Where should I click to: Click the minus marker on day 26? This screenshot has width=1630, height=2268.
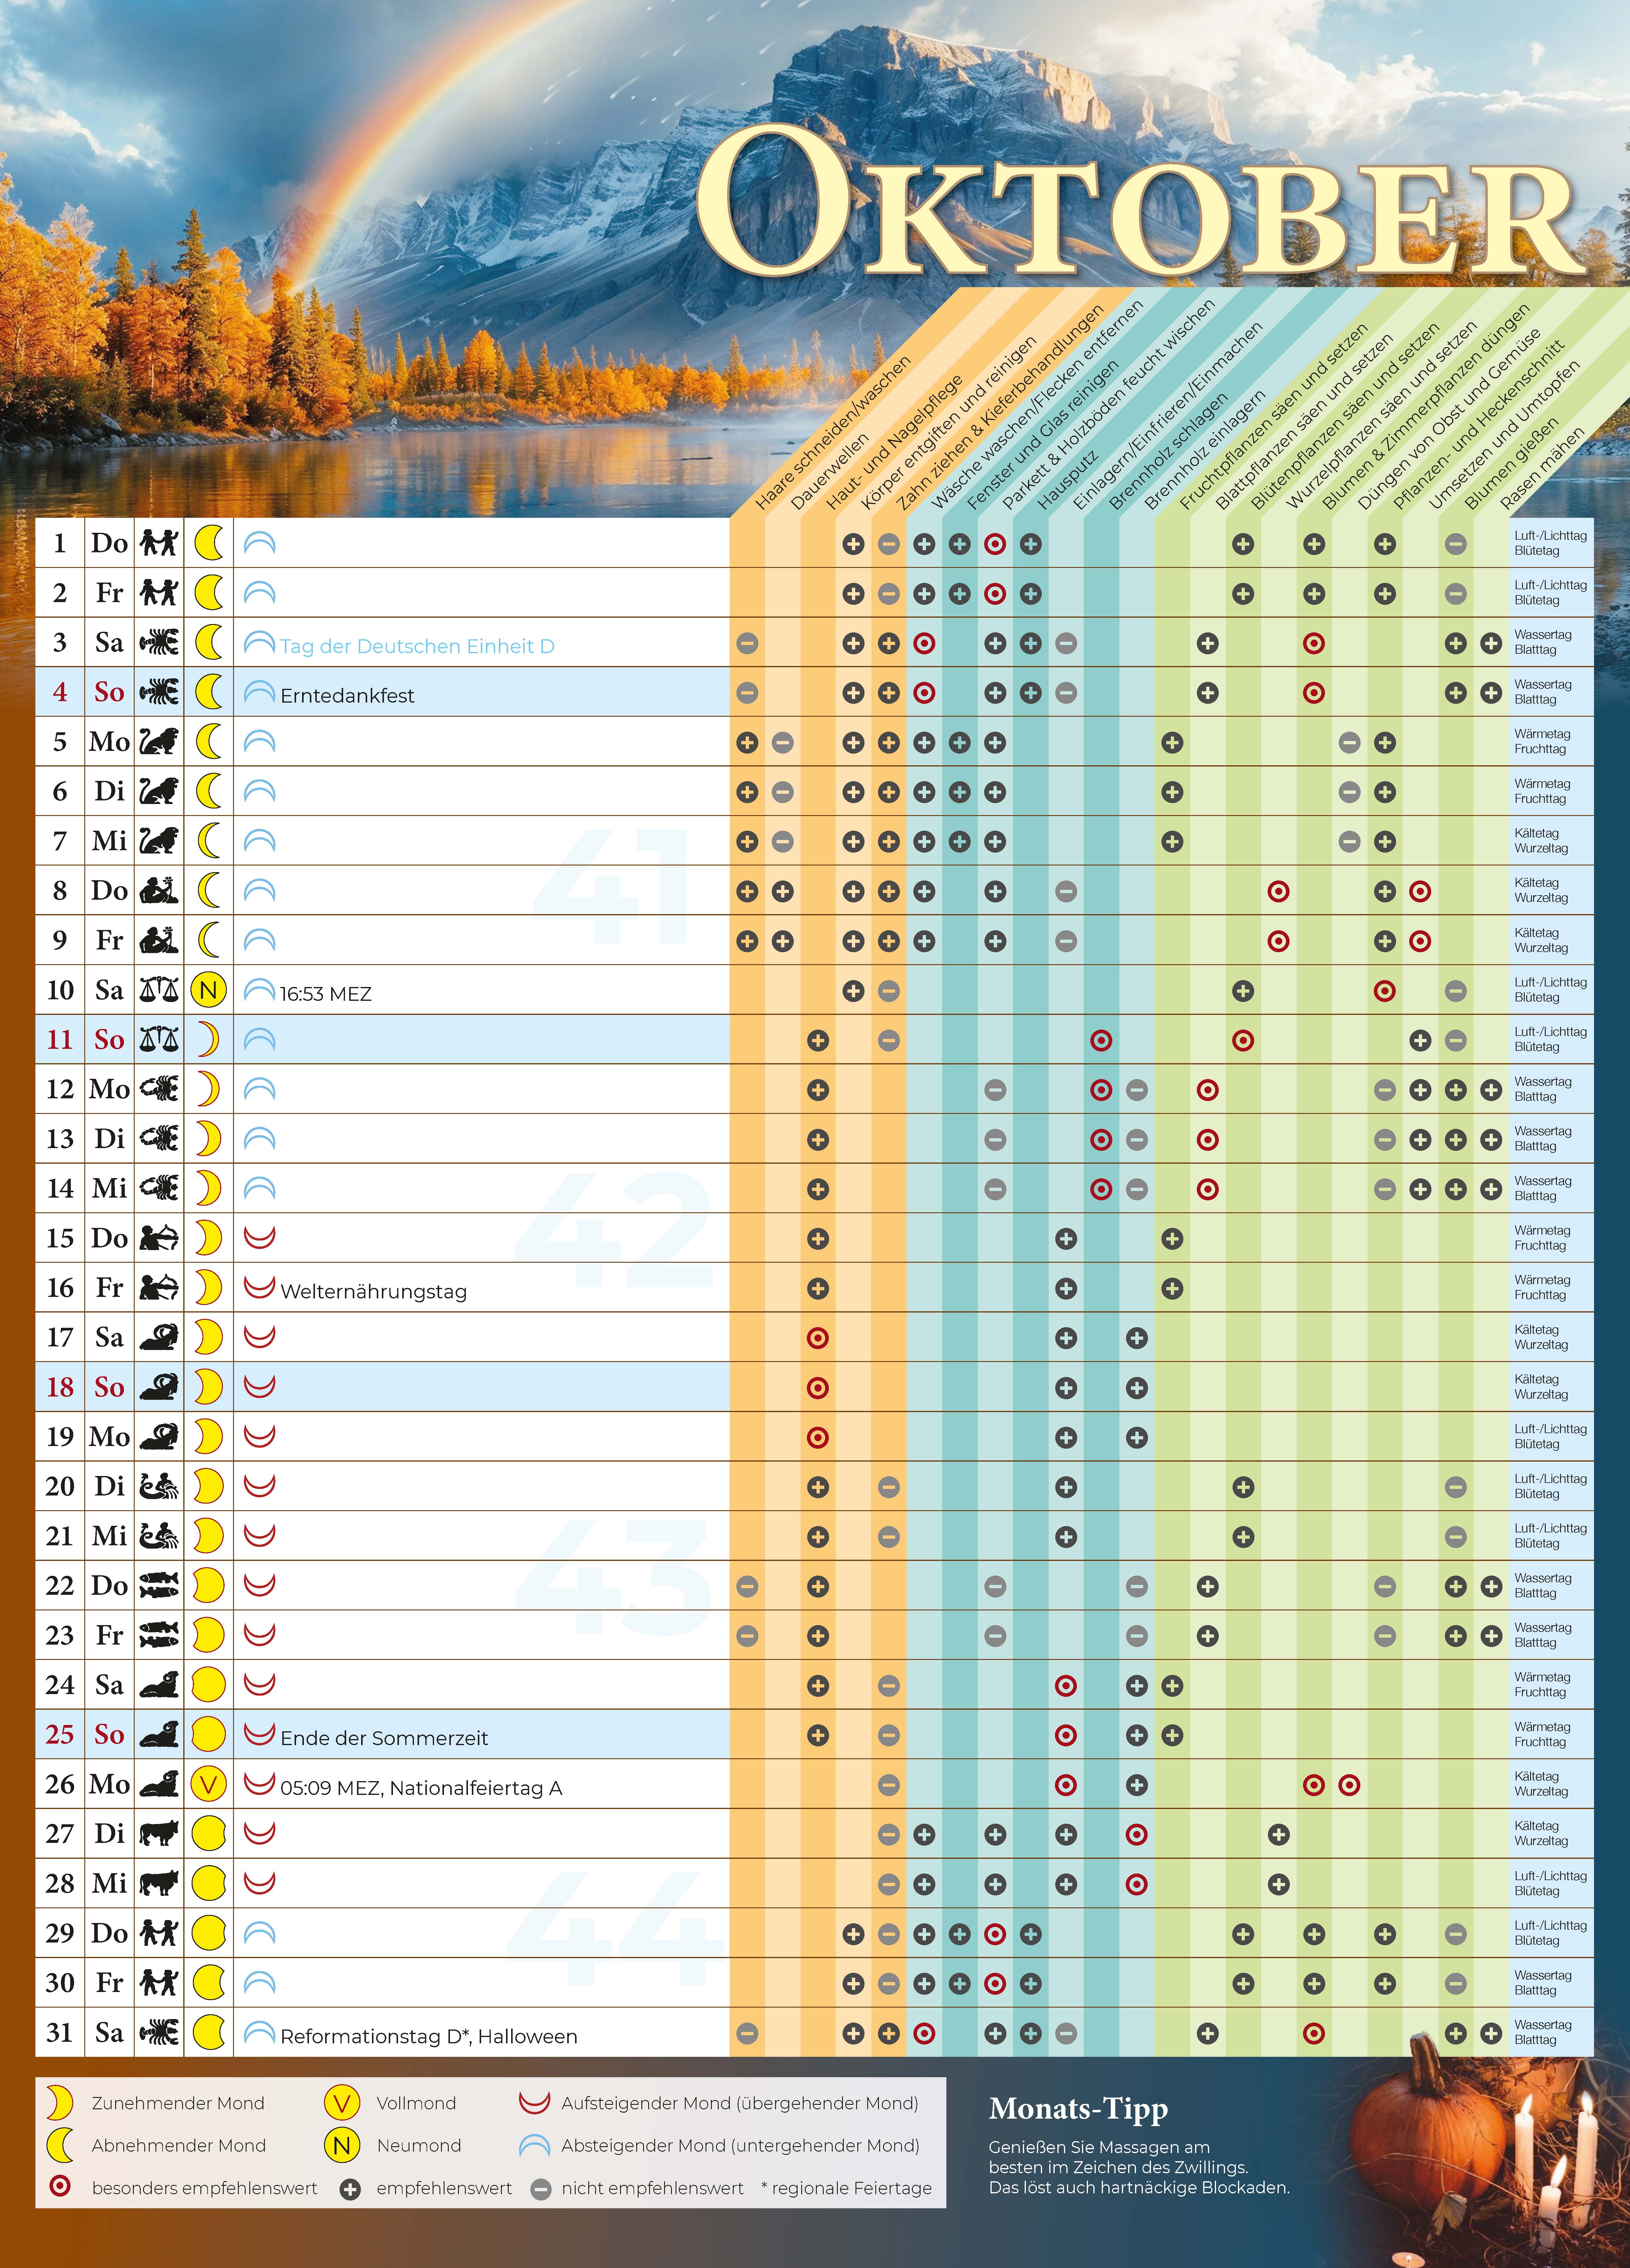889,1785
